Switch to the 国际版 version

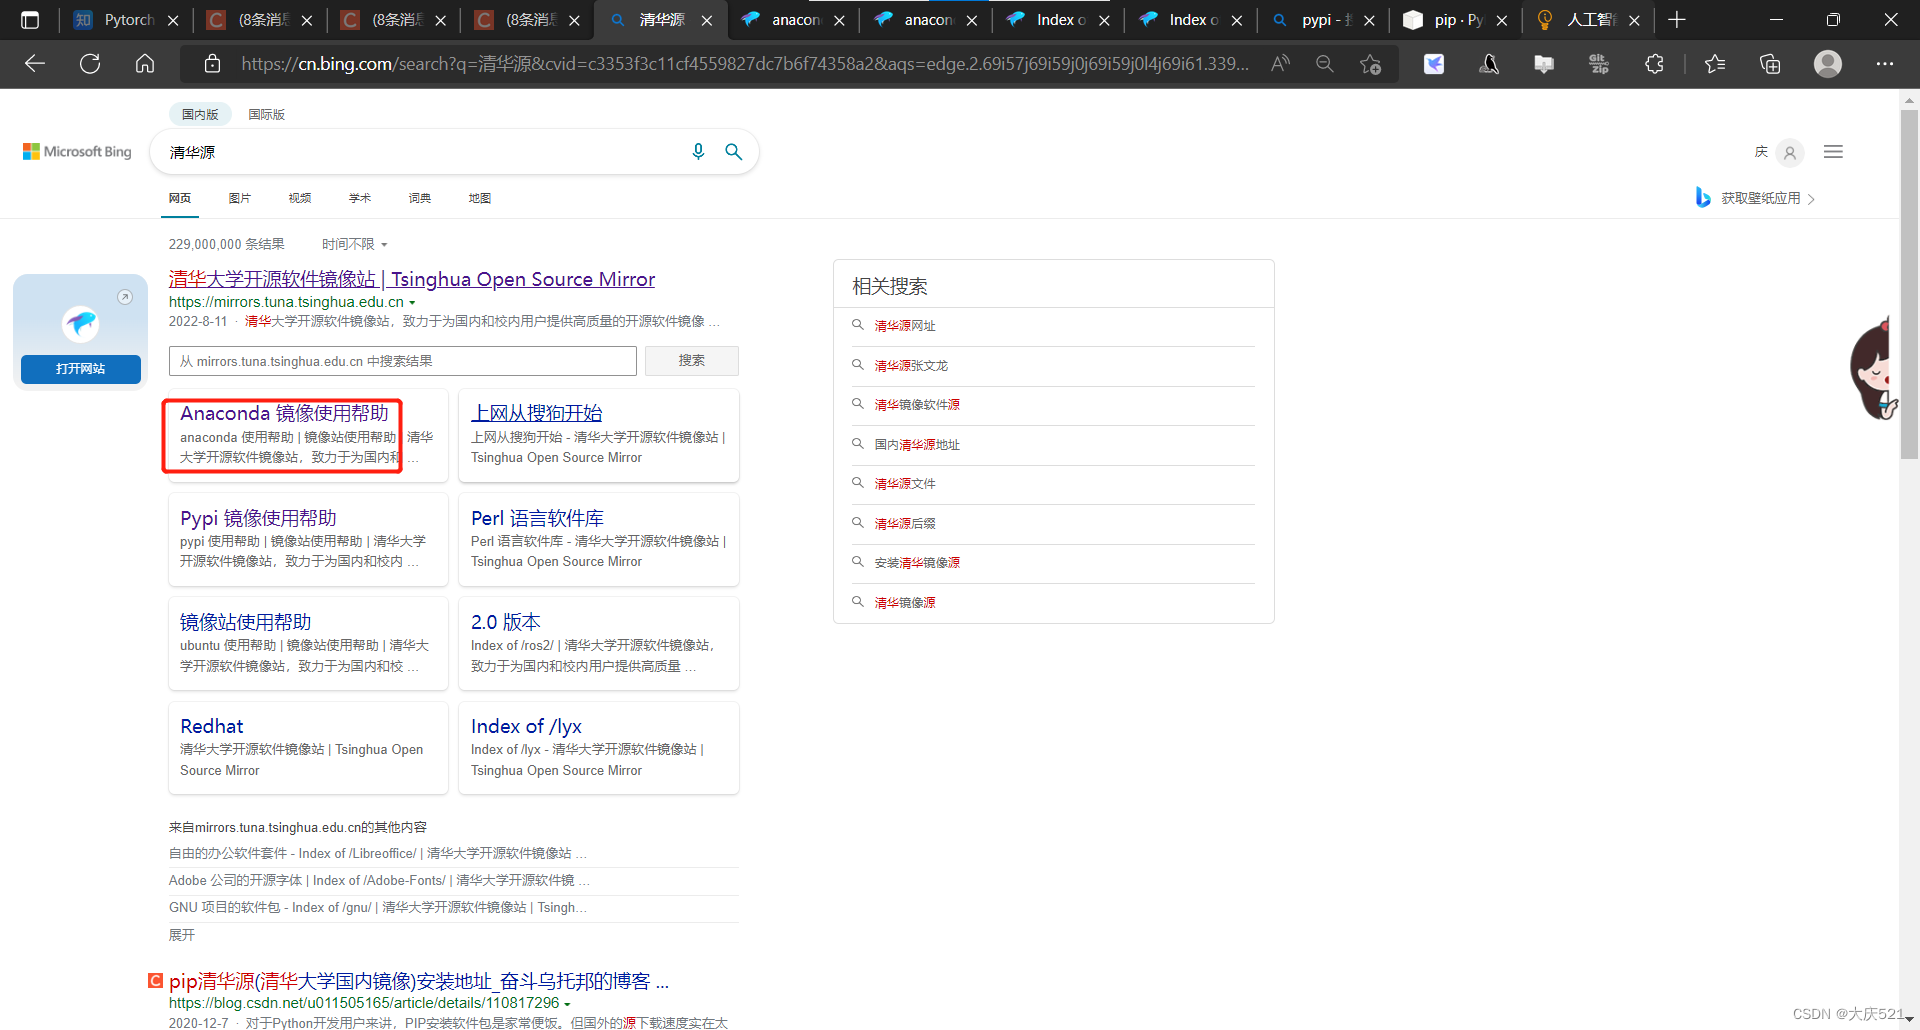pyautogui.click(x=265, y=113)
